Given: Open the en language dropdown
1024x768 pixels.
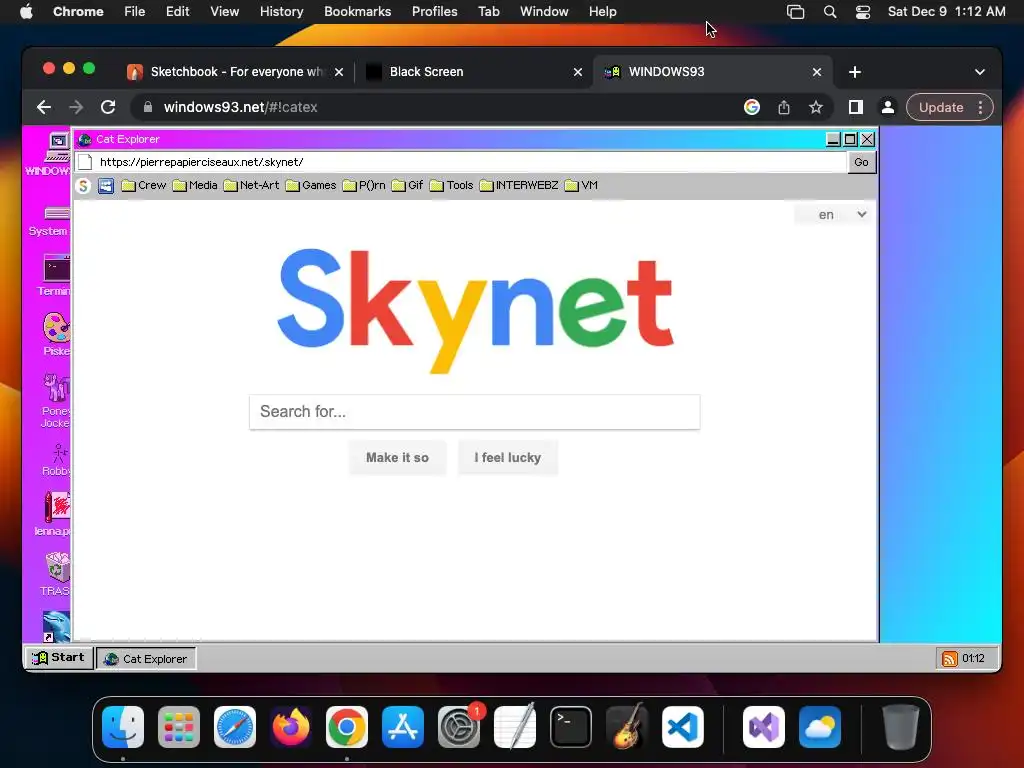Looking at the screenshot, I should 833,215.
